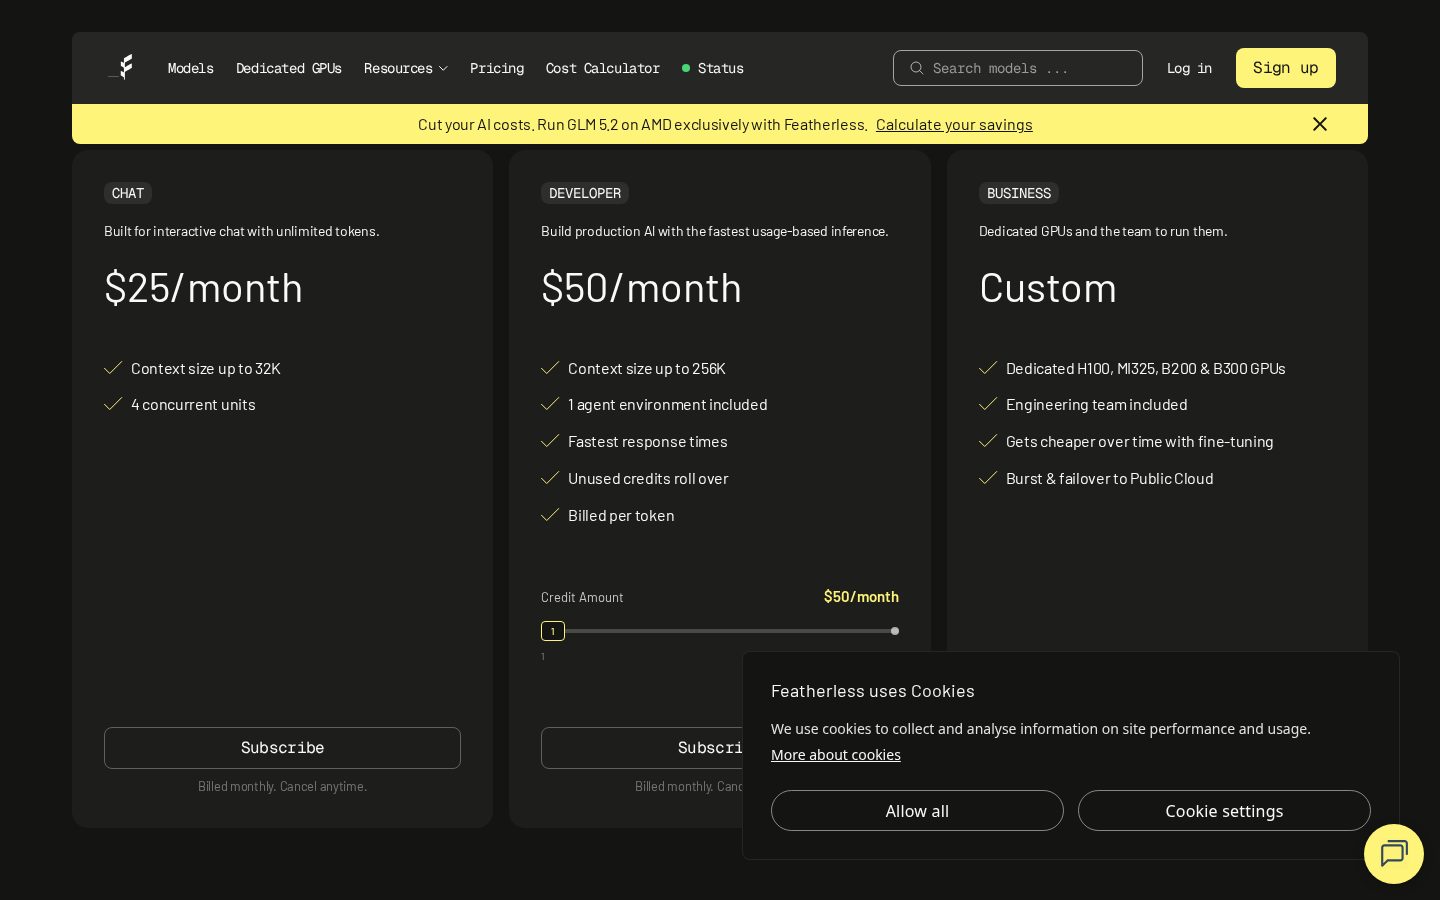Viewport: 1440px width, 900px height.
Task: Click the Credit Amount label
Action: click(582, 597)
